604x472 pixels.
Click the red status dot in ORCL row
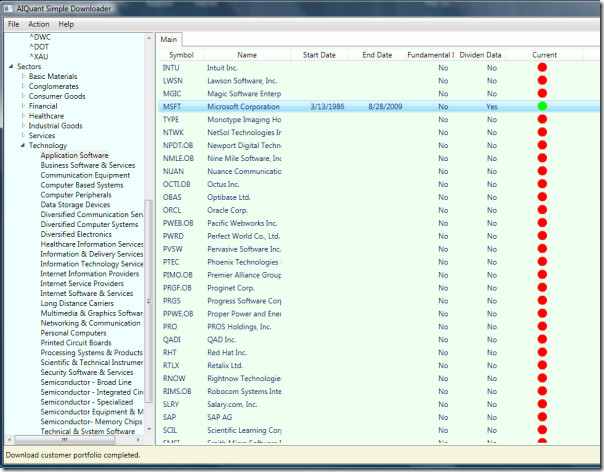click(542, 210)
